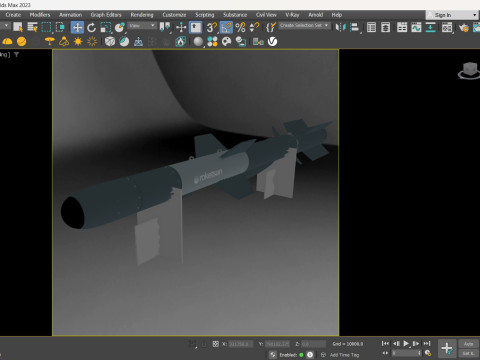Open Material Editor icon
This screenshot has height=360, width=480.
tap(447, 27)
